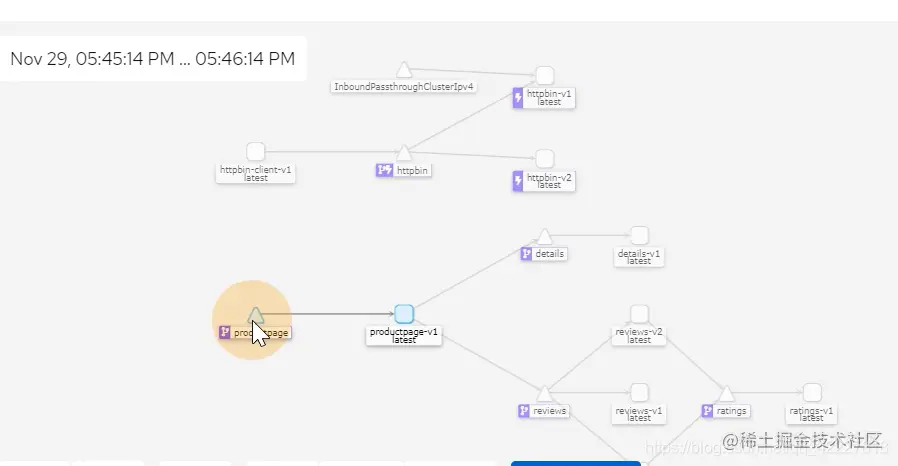
Task: Click the reviews-v1 latest label
Action: pos(639,414)
